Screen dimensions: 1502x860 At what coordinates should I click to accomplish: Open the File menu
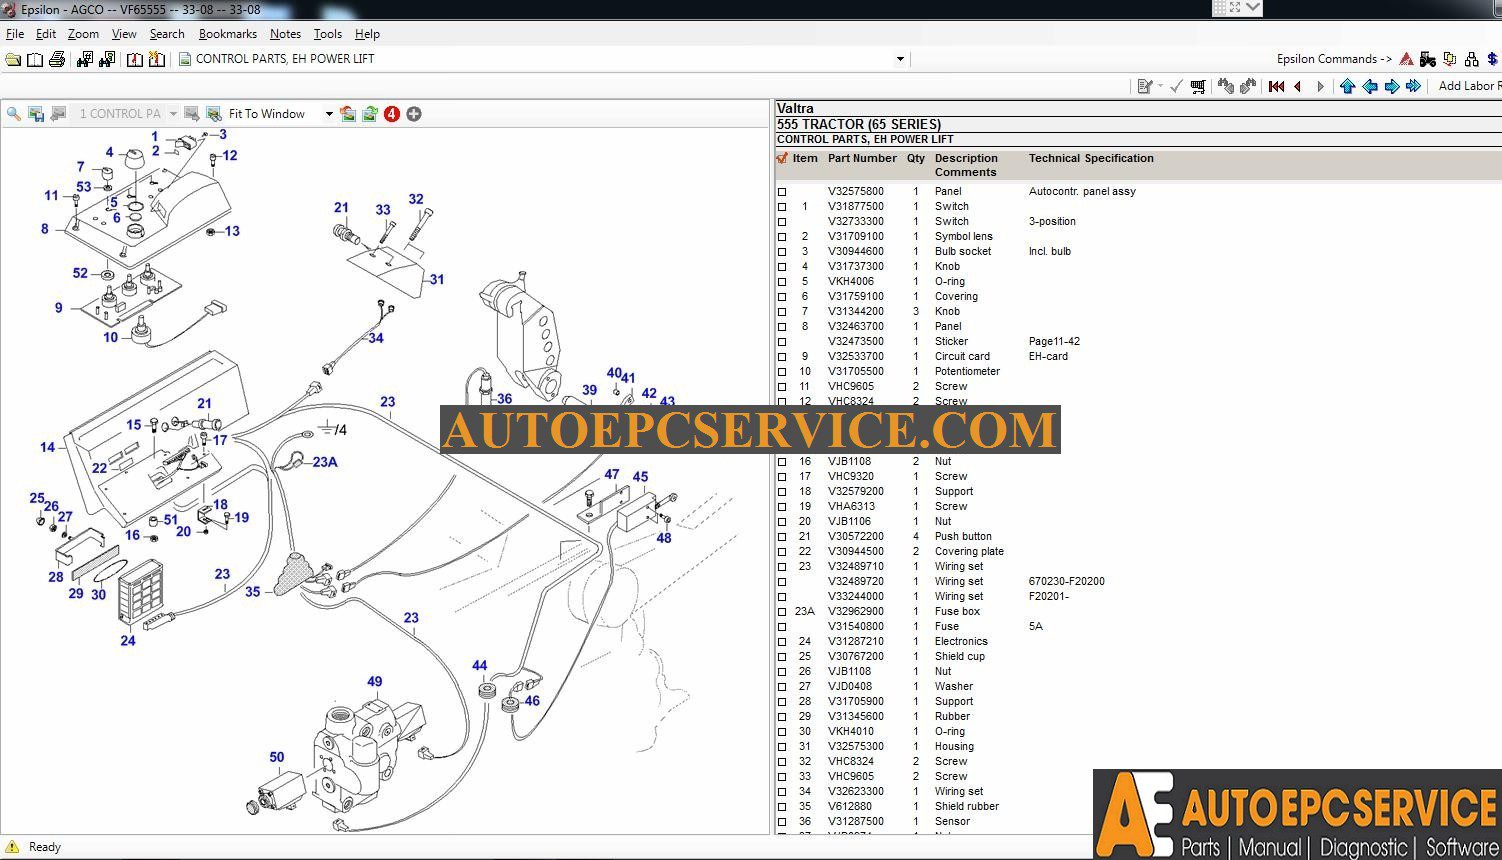click(x=15, y=34)
